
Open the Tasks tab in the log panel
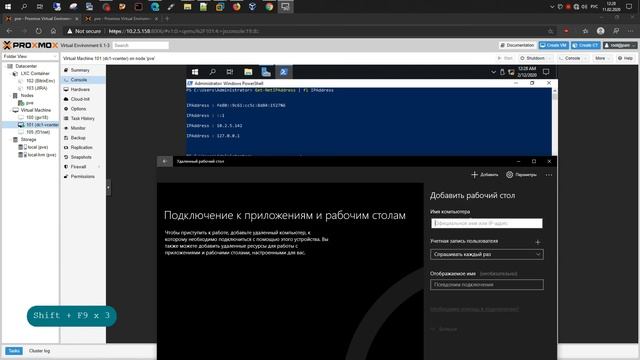coord(14,351)
